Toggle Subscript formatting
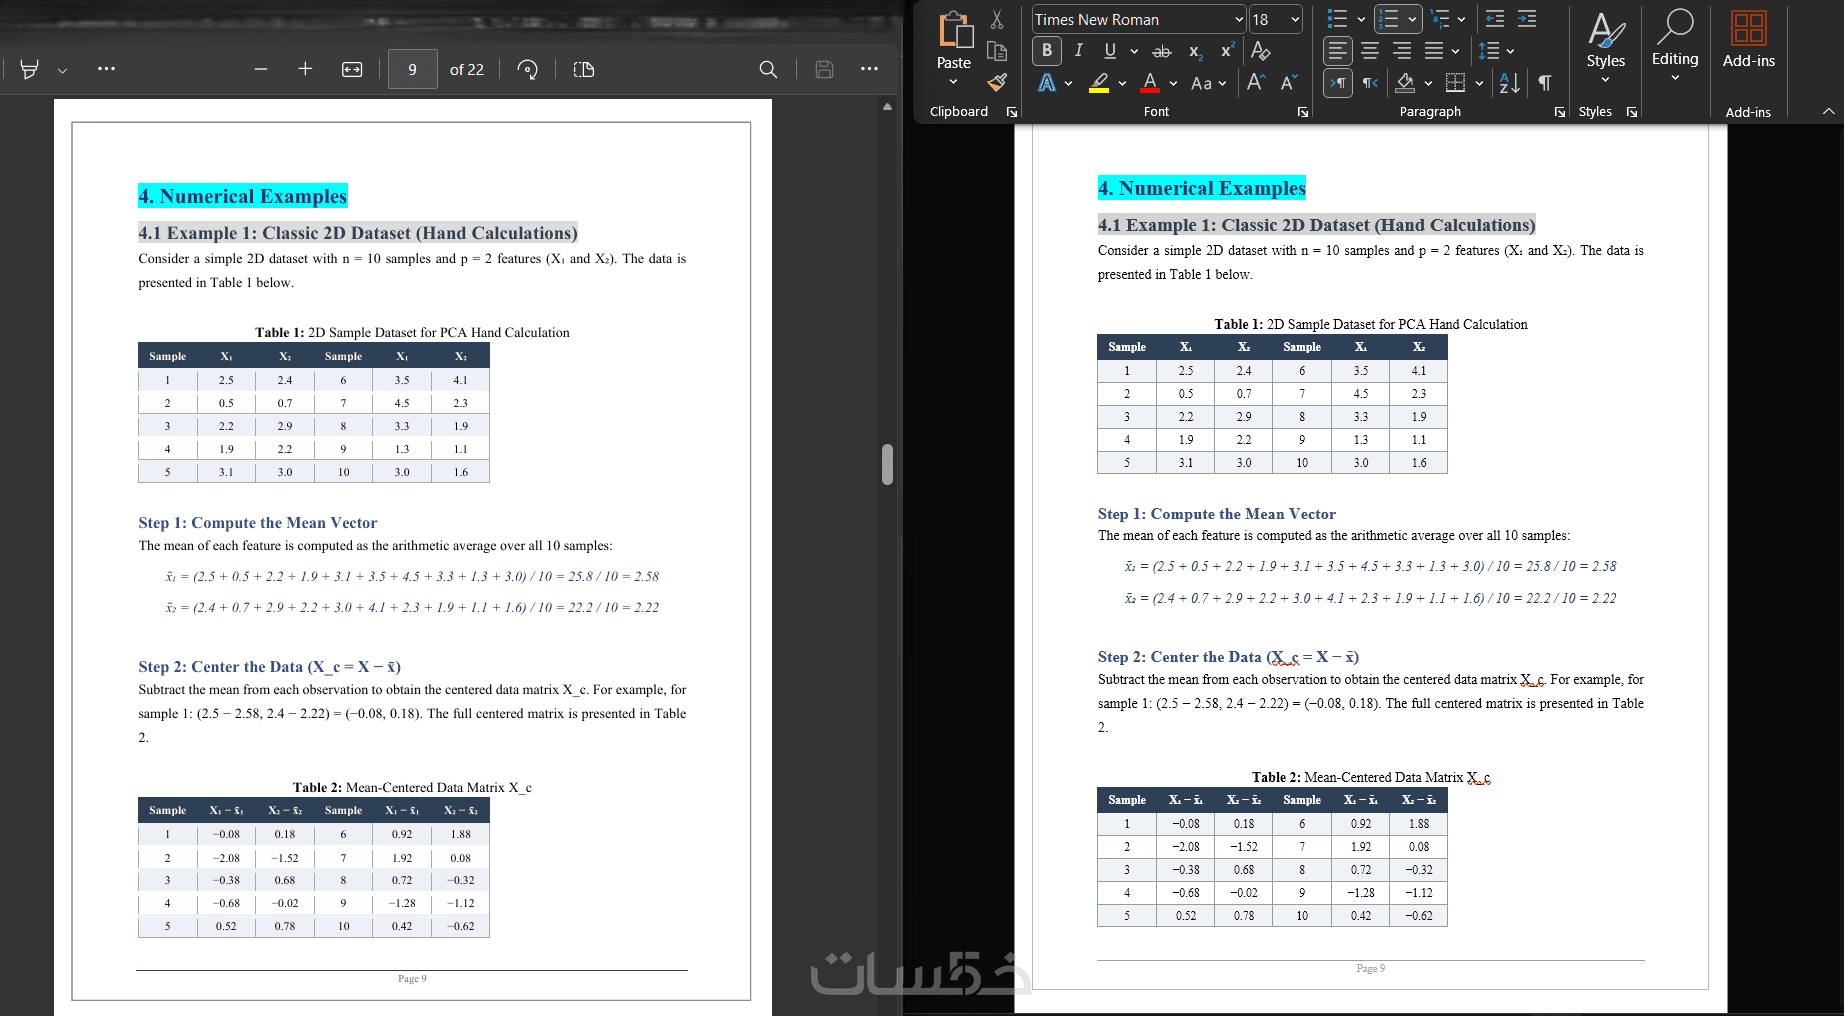The width and height of the screenshot is (1844, 1016). click(x=1195, y=51)
